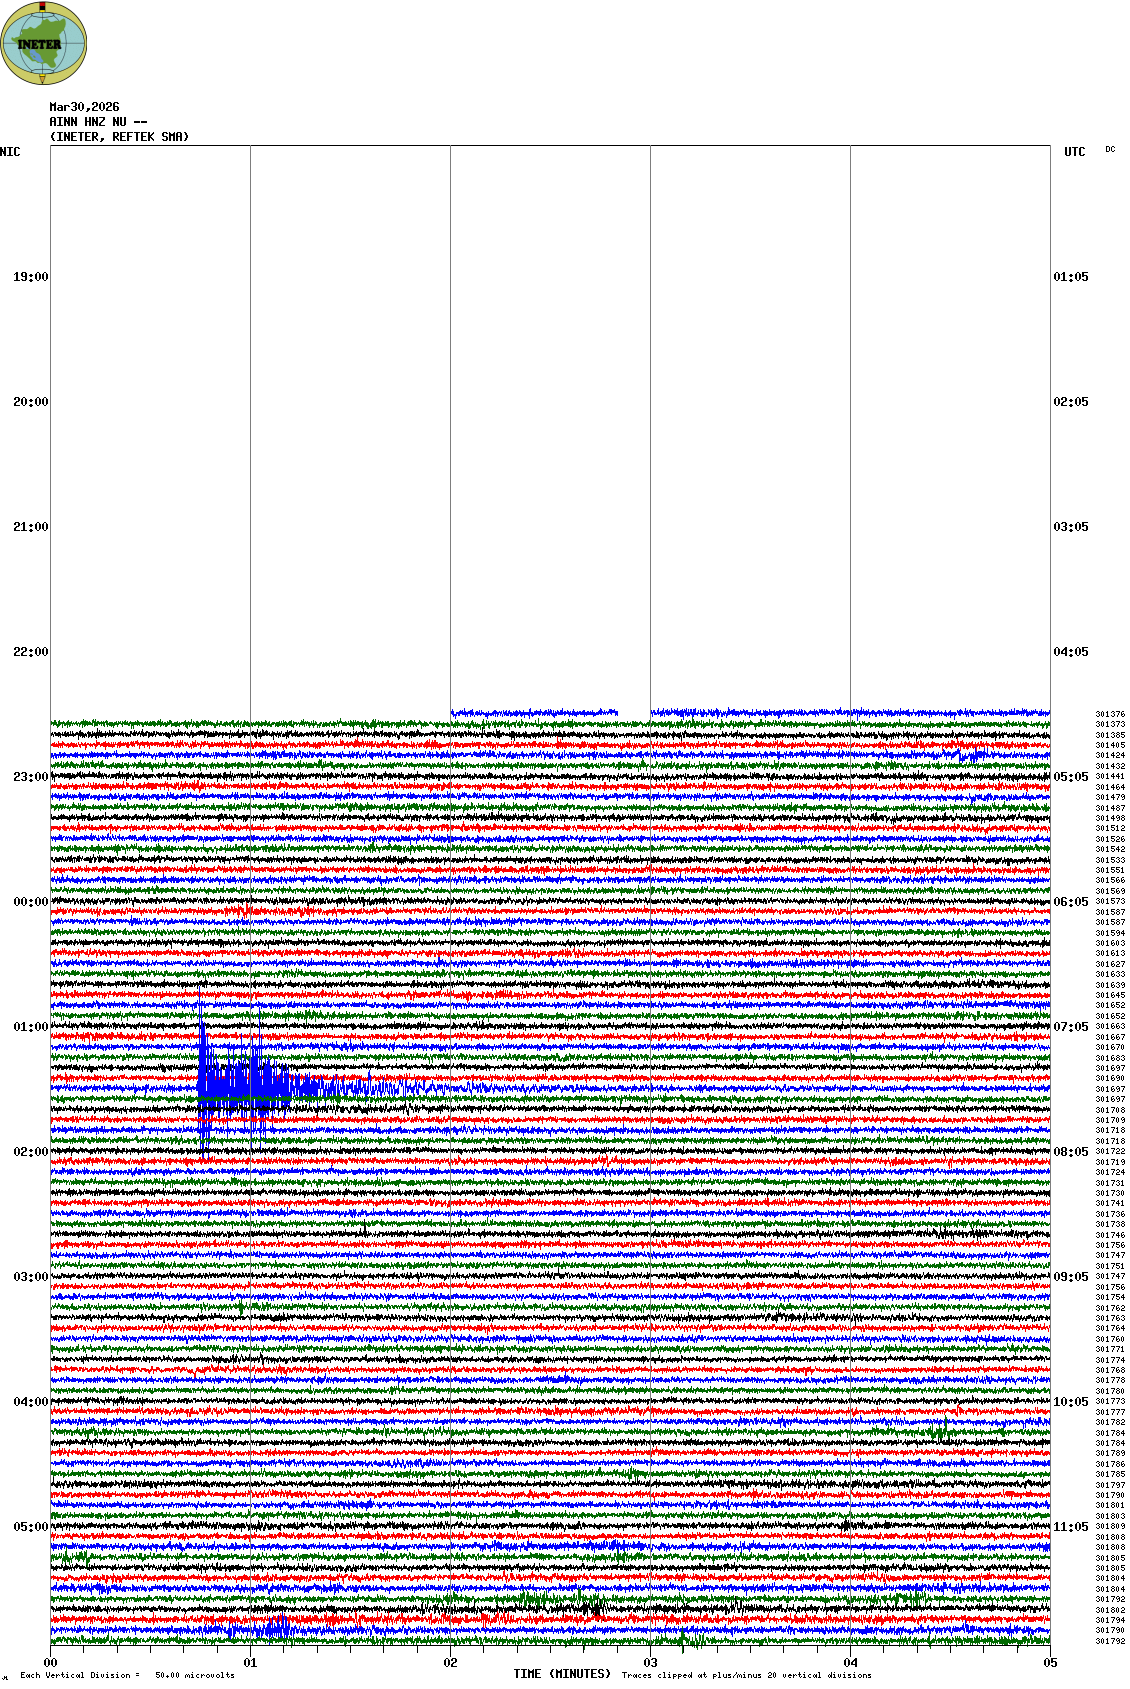Click the Mar30,2026 date label
The width and height of the screenshot is (1130, 1689).
(84, 107)
